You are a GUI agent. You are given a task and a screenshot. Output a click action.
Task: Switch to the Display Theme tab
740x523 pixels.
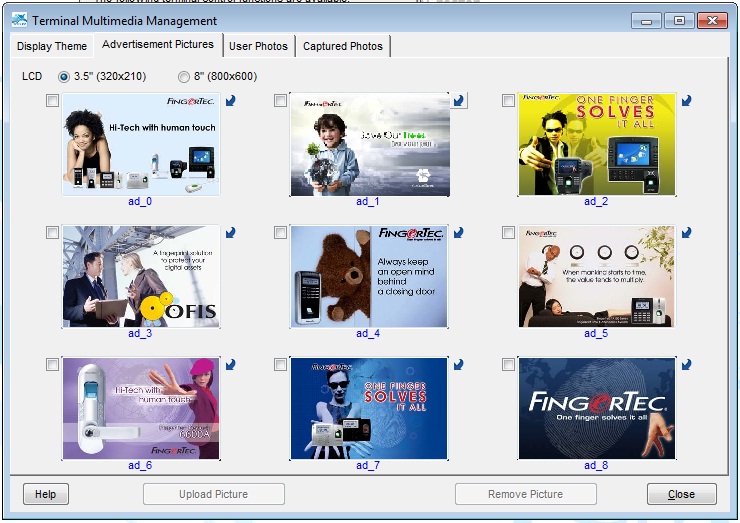tap(52, 46)
